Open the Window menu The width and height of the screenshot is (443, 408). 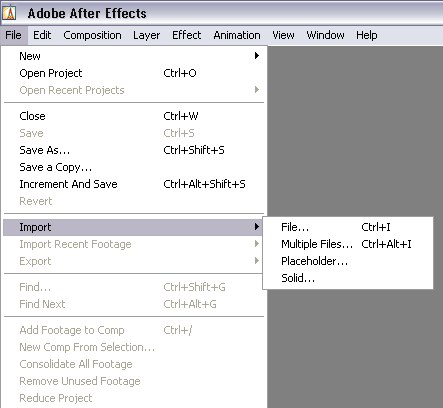tap(325, 35)
